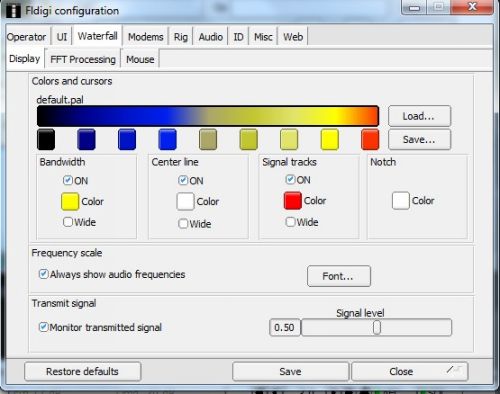500x394 pixels.
Task: Open the Center line color picker
Action: (185, 201)
